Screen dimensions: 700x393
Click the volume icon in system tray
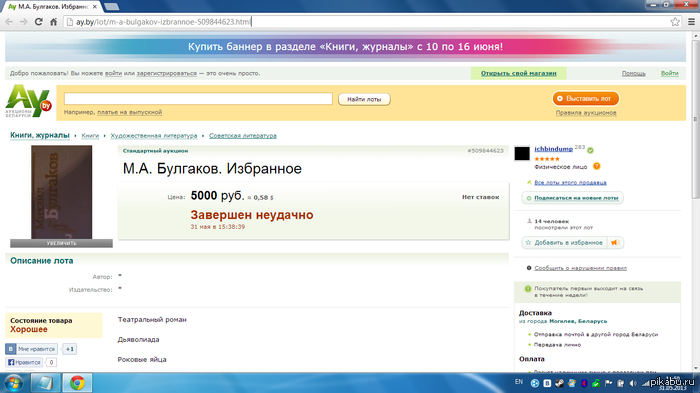pos(633,383)
